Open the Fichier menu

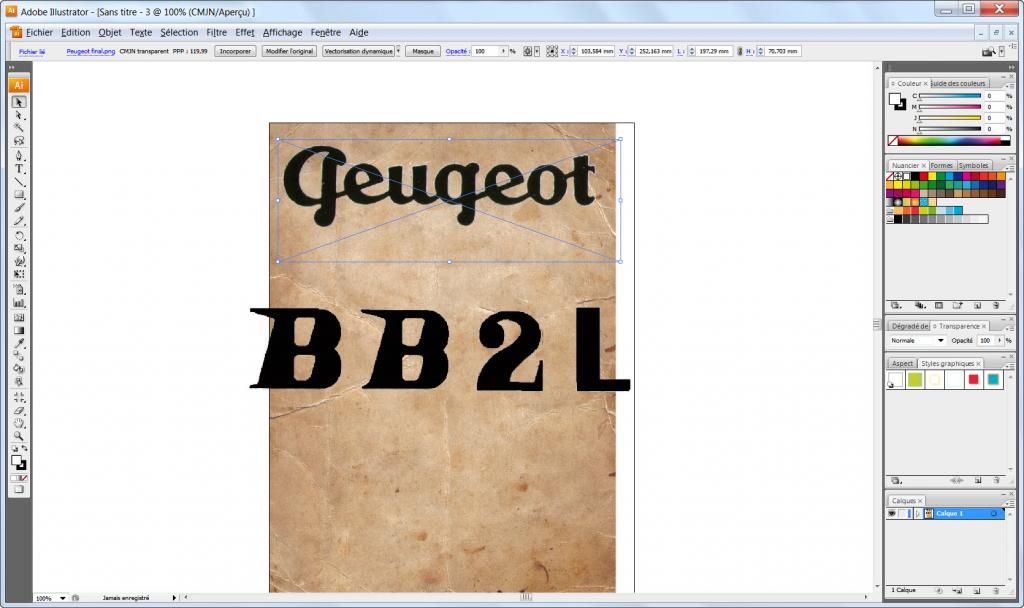tap(39, 33)
